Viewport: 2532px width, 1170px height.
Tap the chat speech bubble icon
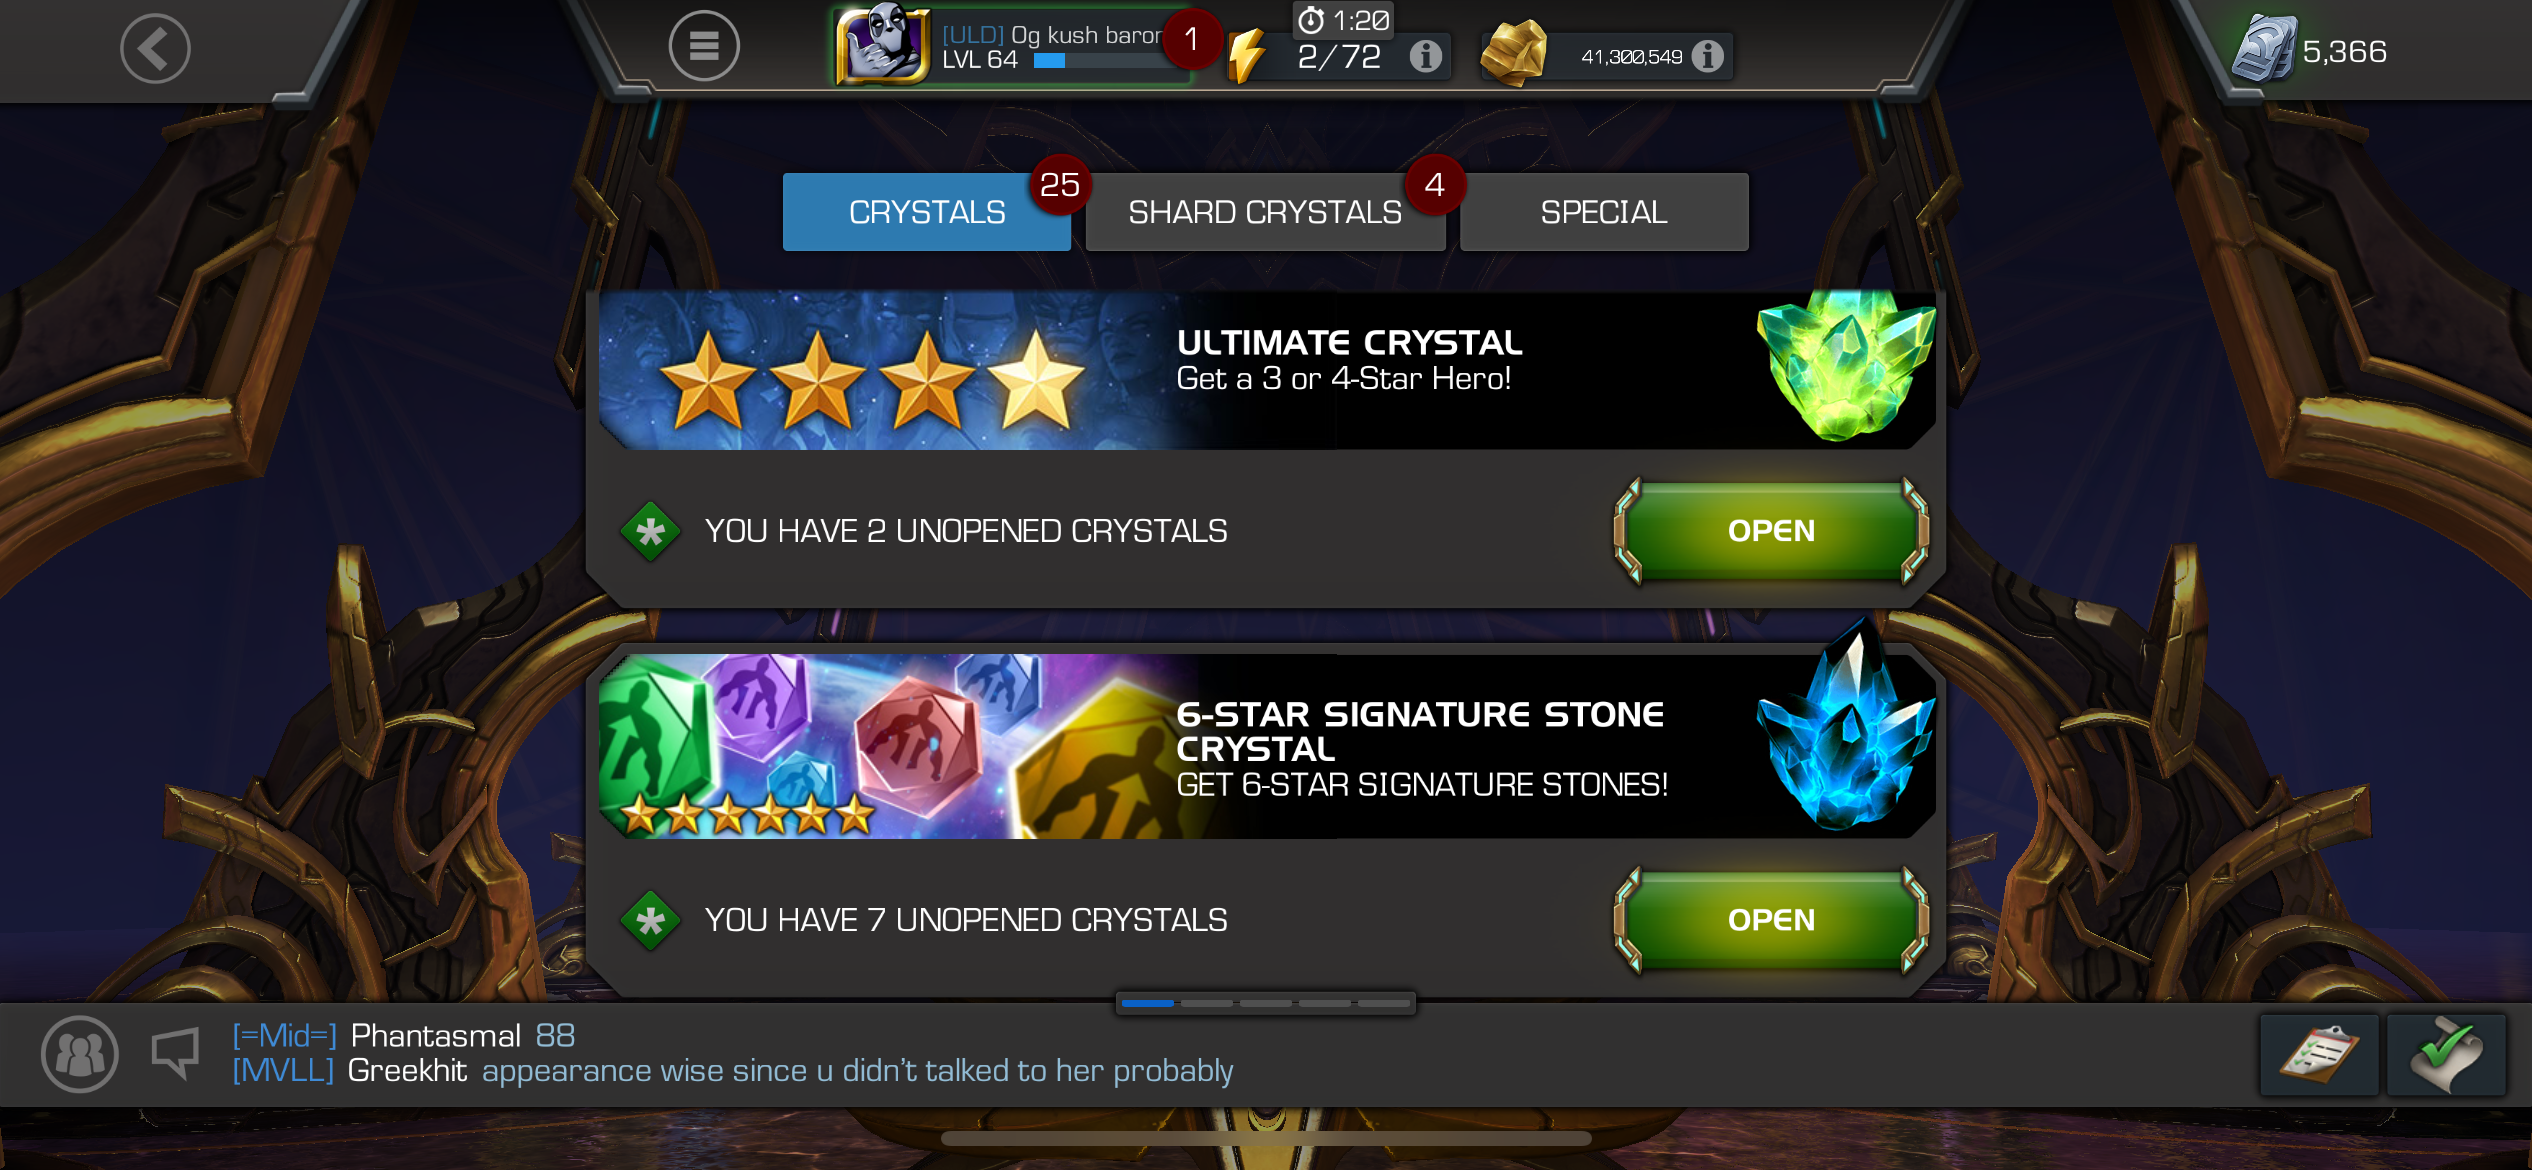point(175,1054)
